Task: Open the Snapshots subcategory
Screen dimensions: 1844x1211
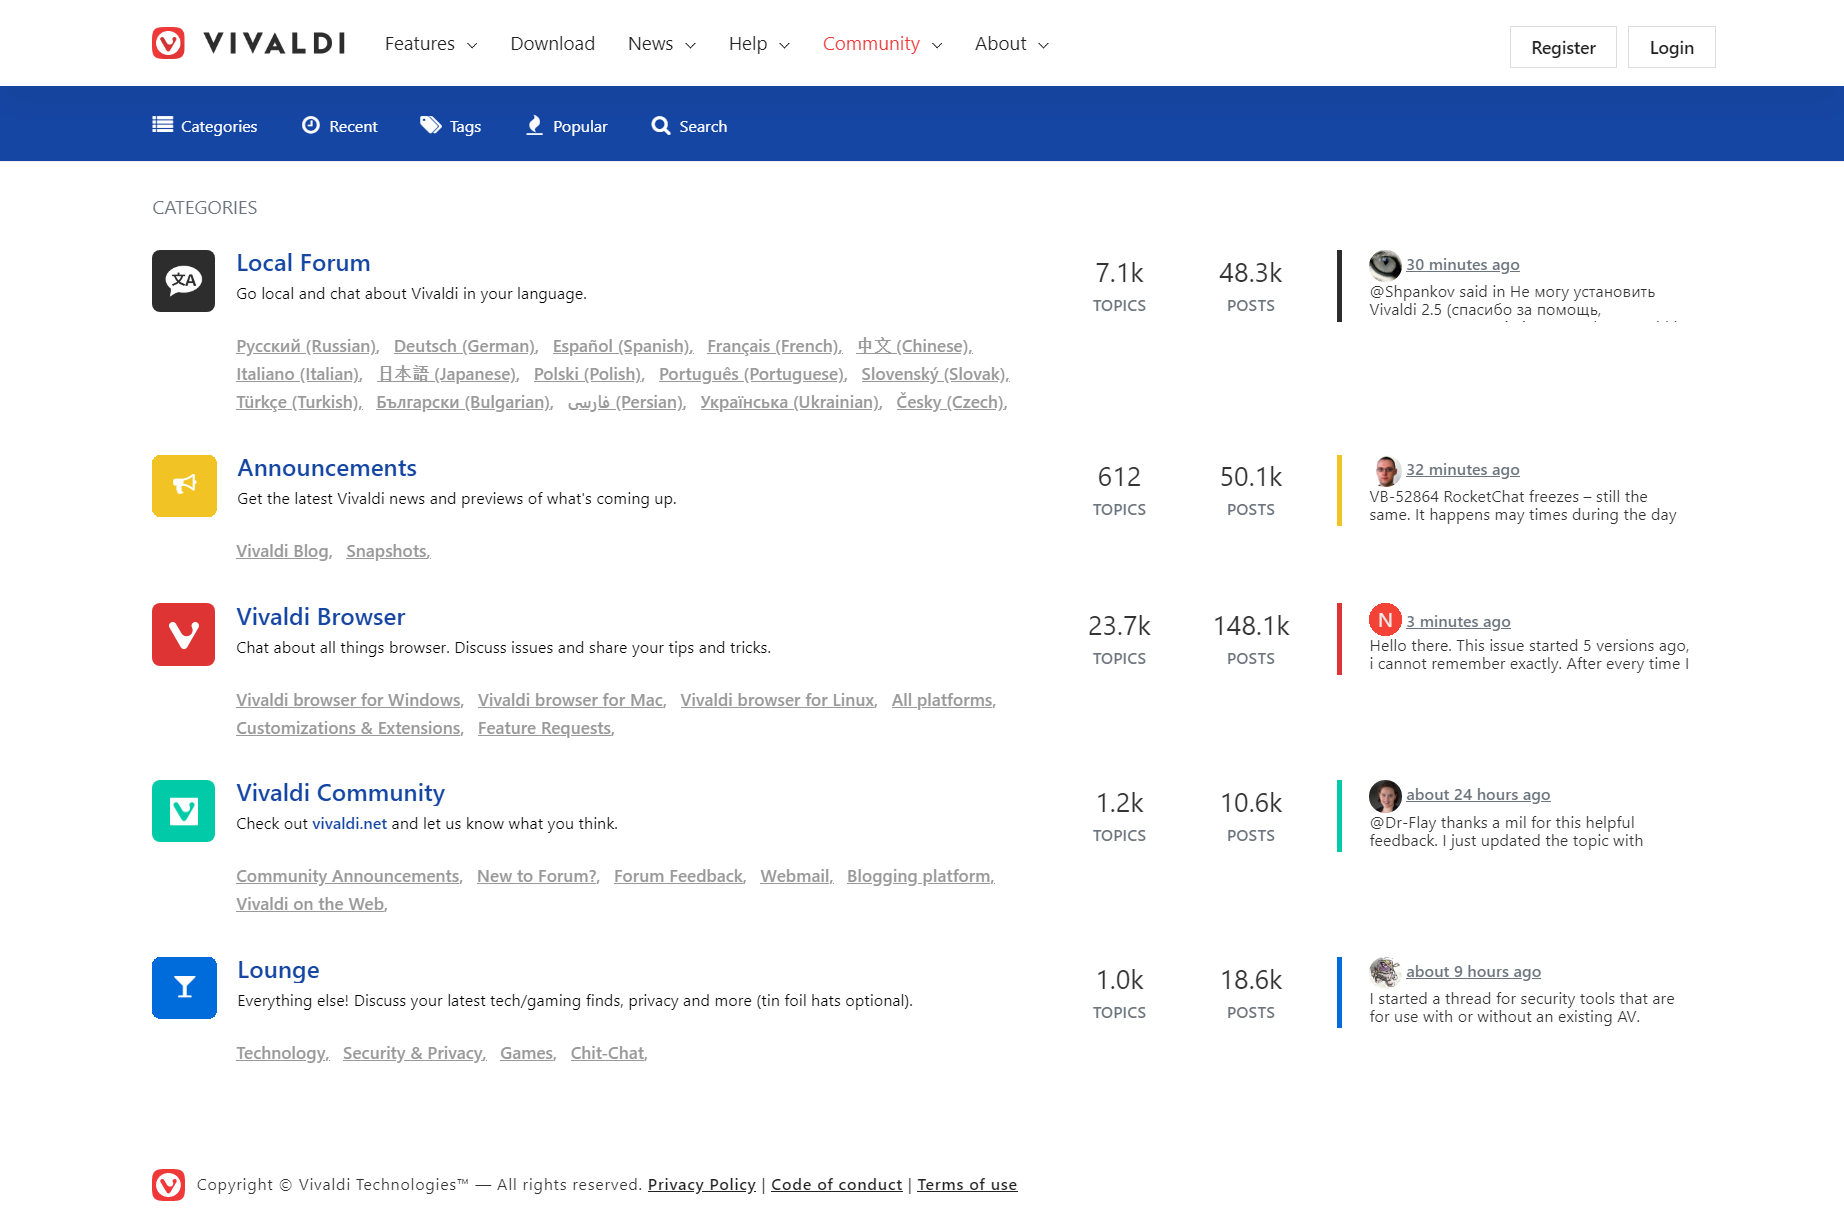Action: (388, 551)
